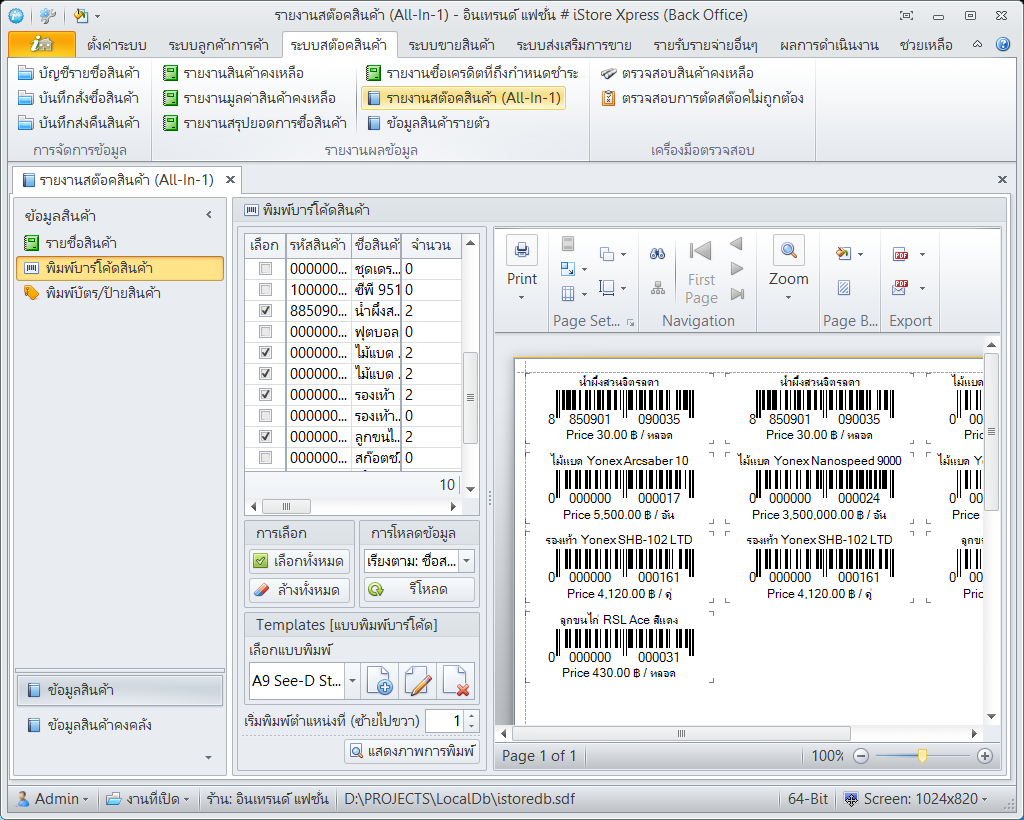Click the Page Color paint bucket icon
1024x820 pixels.
[x=844, y=253]
